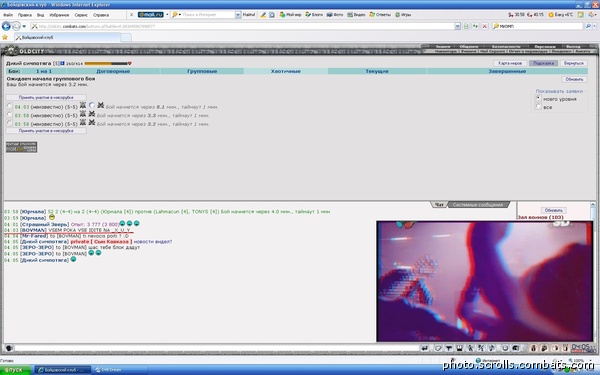This screenshot has height=375, width=600.
Task: Click the red stop icon beside the address bar
Action: click(x=484, y=26)
